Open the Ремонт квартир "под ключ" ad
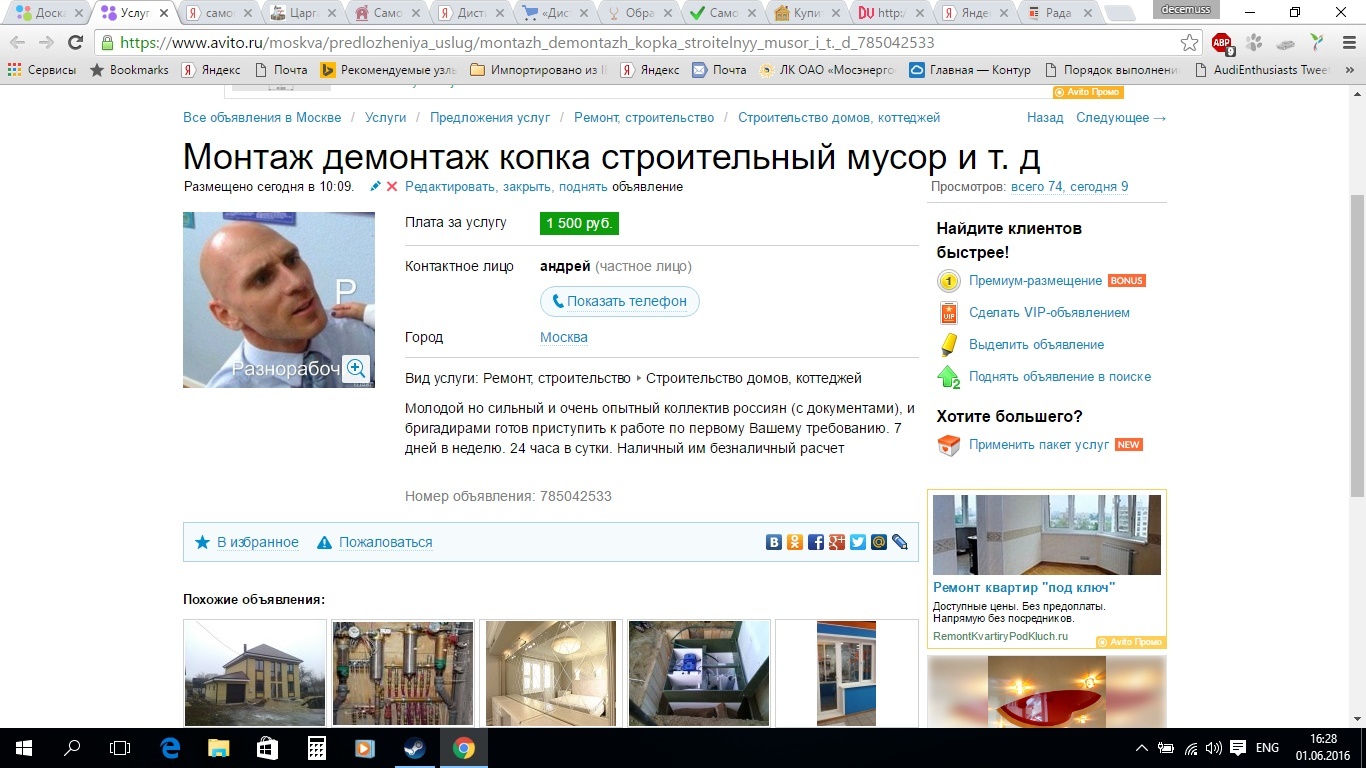The height and width of the screenshot is (768, 1366). [1024, 588]
